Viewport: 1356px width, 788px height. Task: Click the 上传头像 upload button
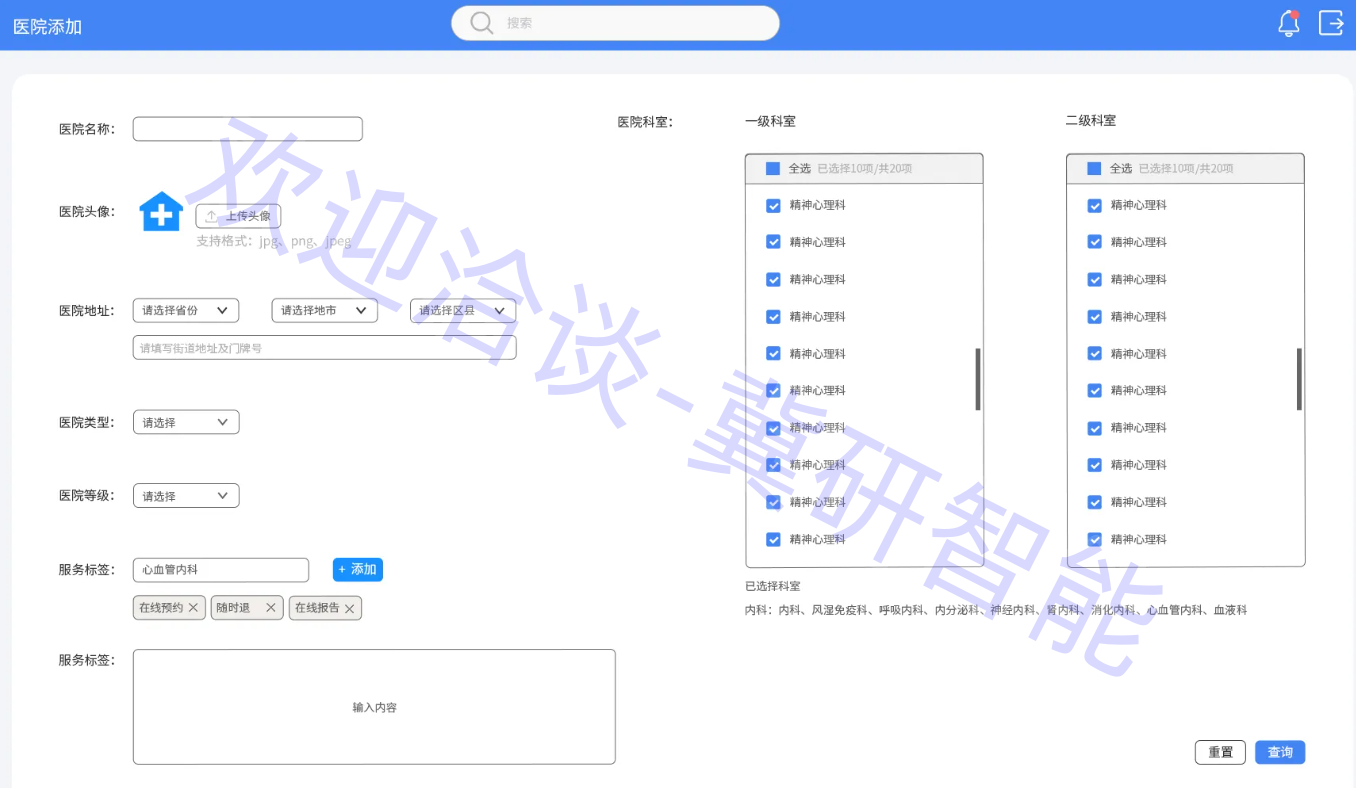(x=238, y=216)
